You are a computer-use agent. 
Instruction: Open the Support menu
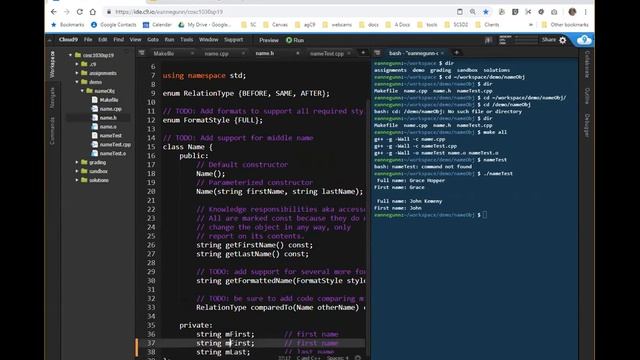(x=233, y=40)
